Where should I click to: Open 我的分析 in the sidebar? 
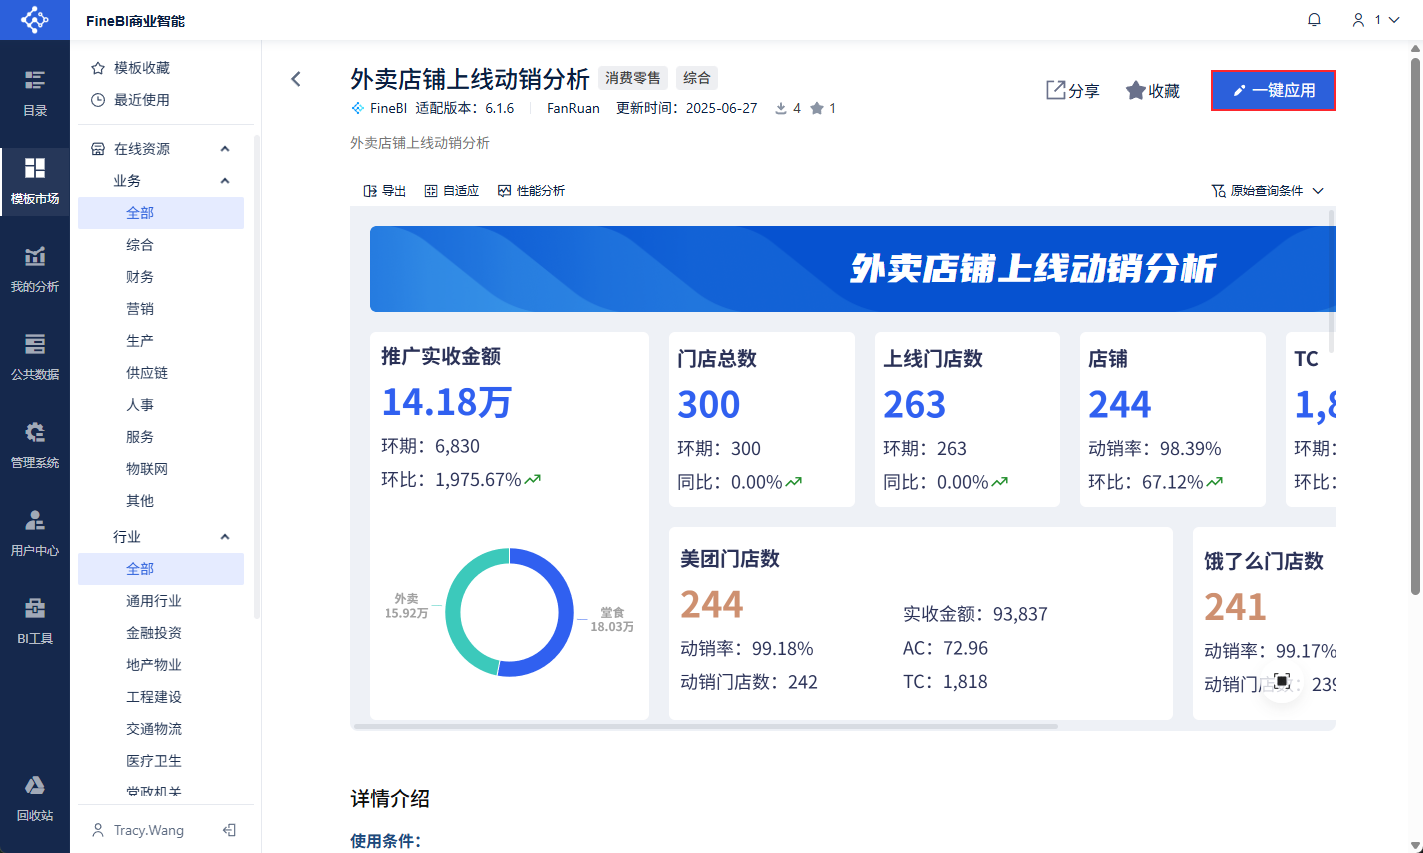35,268
